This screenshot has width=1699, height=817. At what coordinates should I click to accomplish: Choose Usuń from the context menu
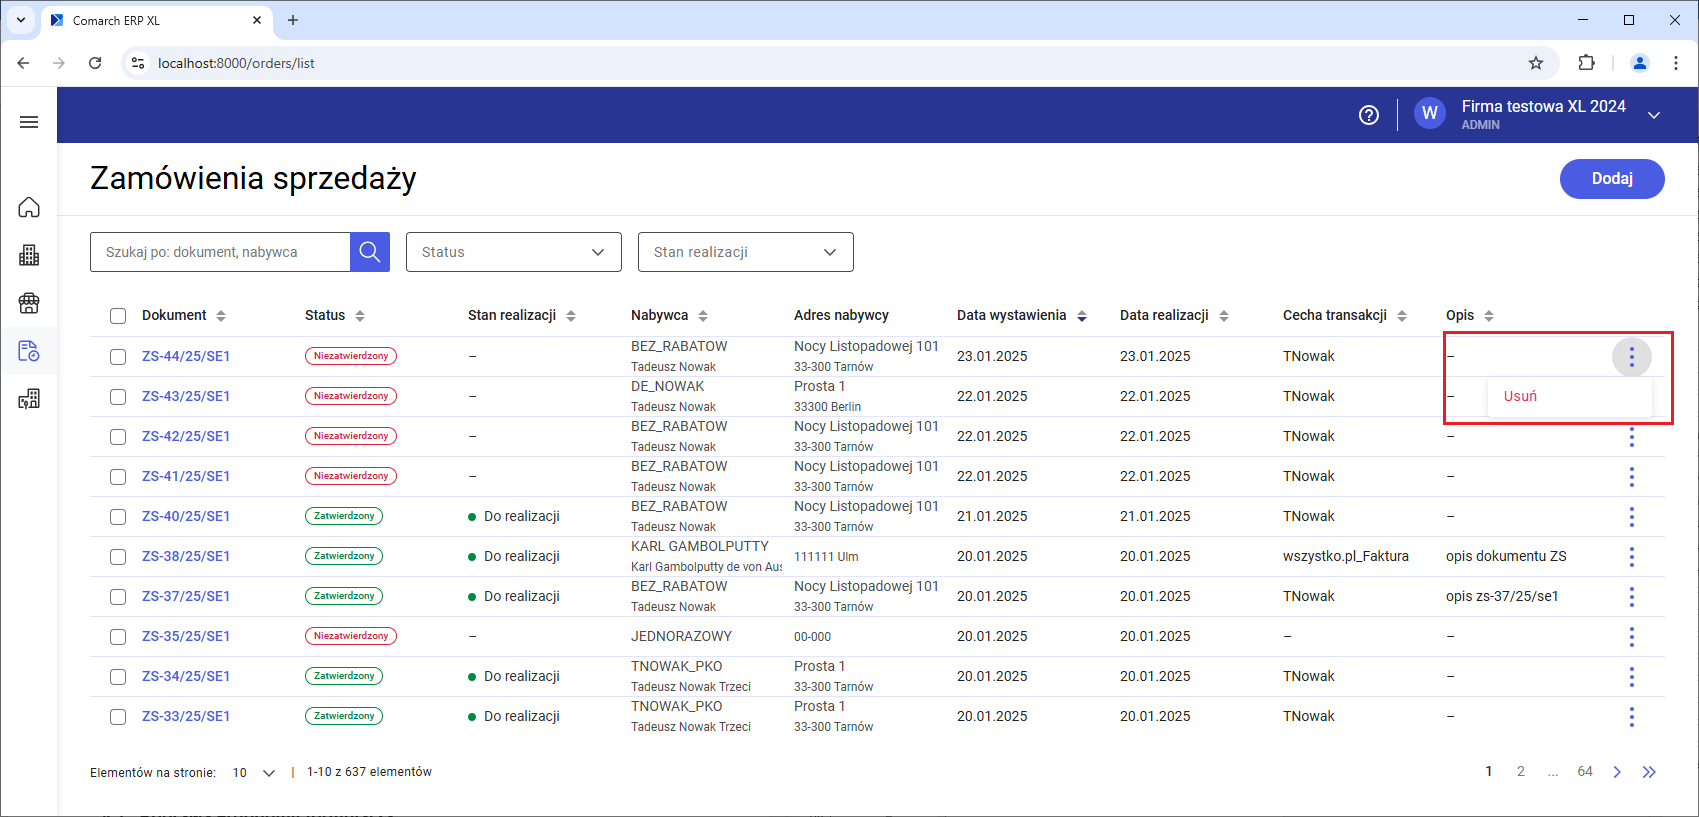click(1520, 396)
